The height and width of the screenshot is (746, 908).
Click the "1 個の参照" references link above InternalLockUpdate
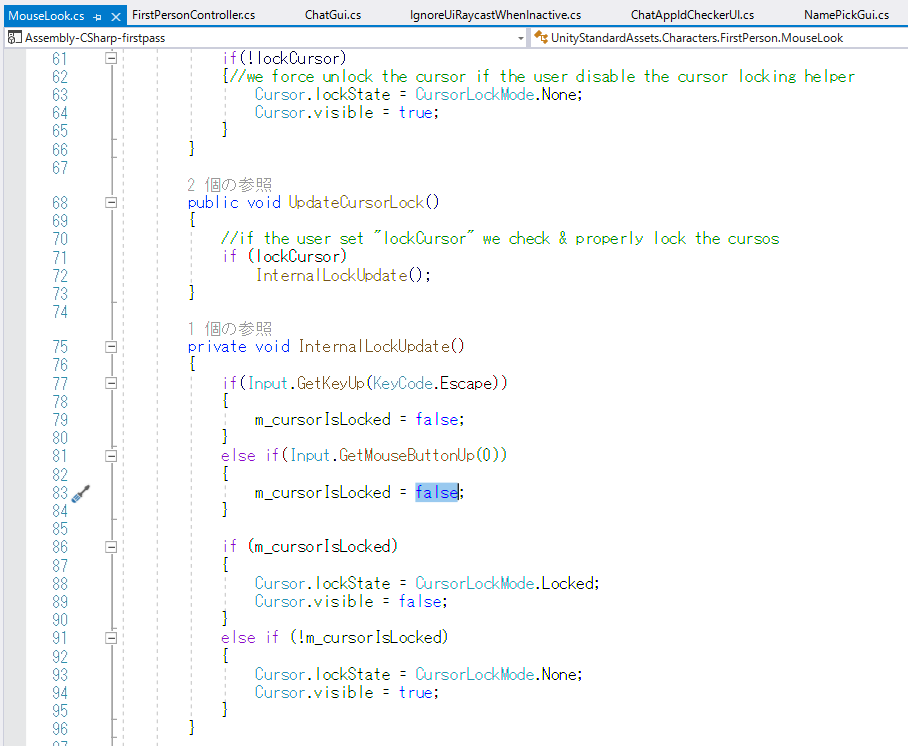pos(229,329)
